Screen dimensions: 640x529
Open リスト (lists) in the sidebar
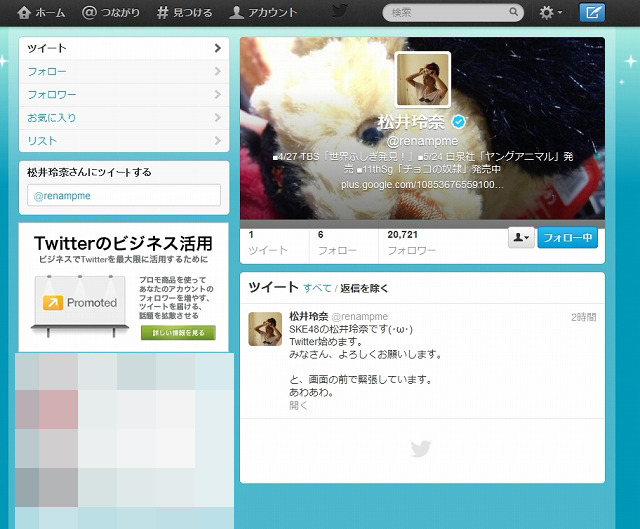(x=124, y=141)
